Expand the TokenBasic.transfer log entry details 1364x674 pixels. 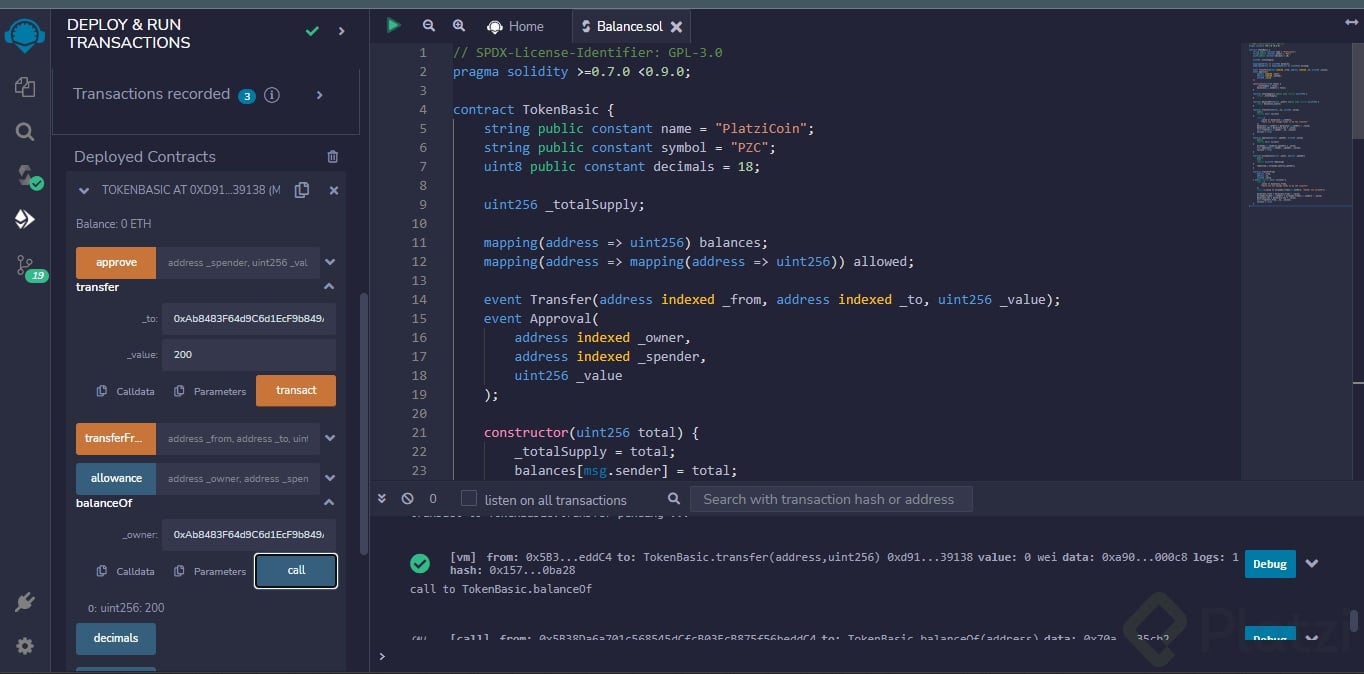(x=1312, y=564)
